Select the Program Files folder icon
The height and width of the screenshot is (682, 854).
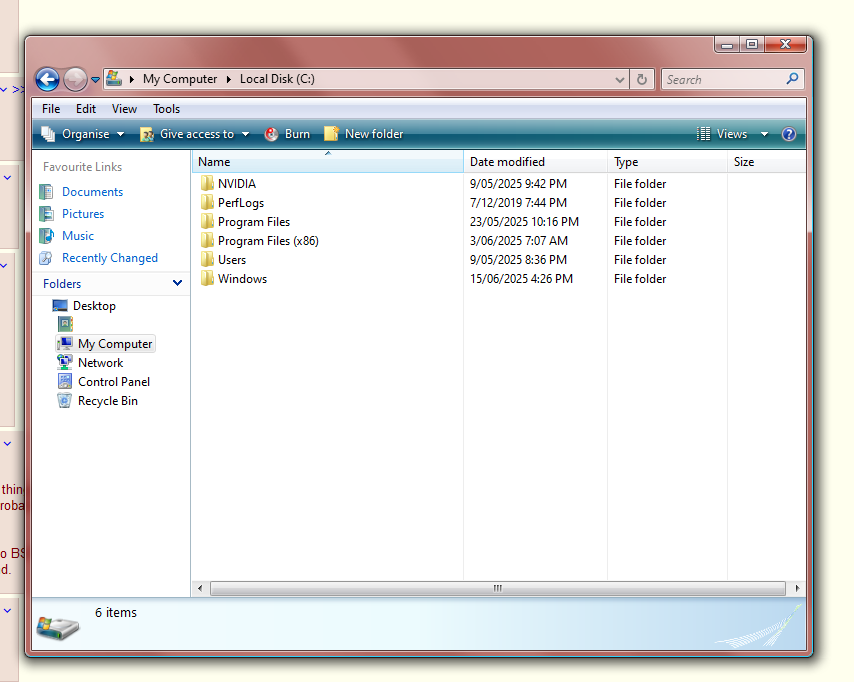tap(207, 222)
